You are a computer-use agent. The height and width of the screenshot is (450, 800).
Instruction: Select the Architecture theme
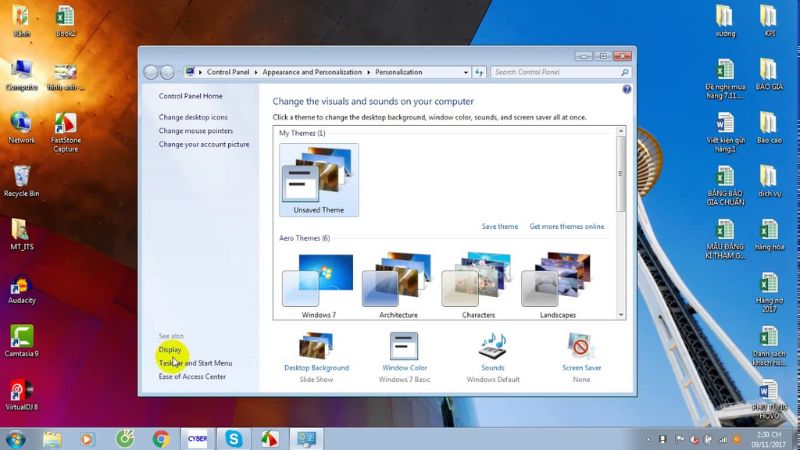(398, 286)
